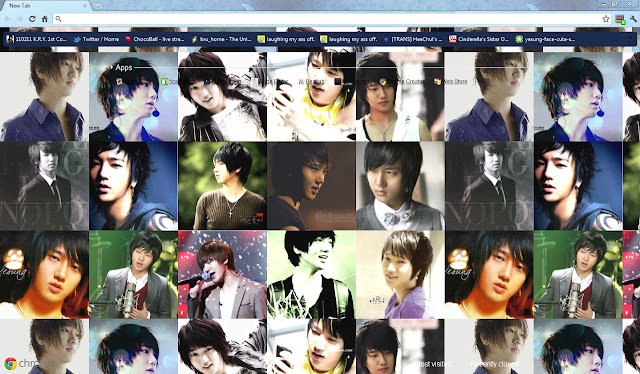Viewport: 640px width, 374px height.
Task: Reload the current page
Action: [32, 19]
